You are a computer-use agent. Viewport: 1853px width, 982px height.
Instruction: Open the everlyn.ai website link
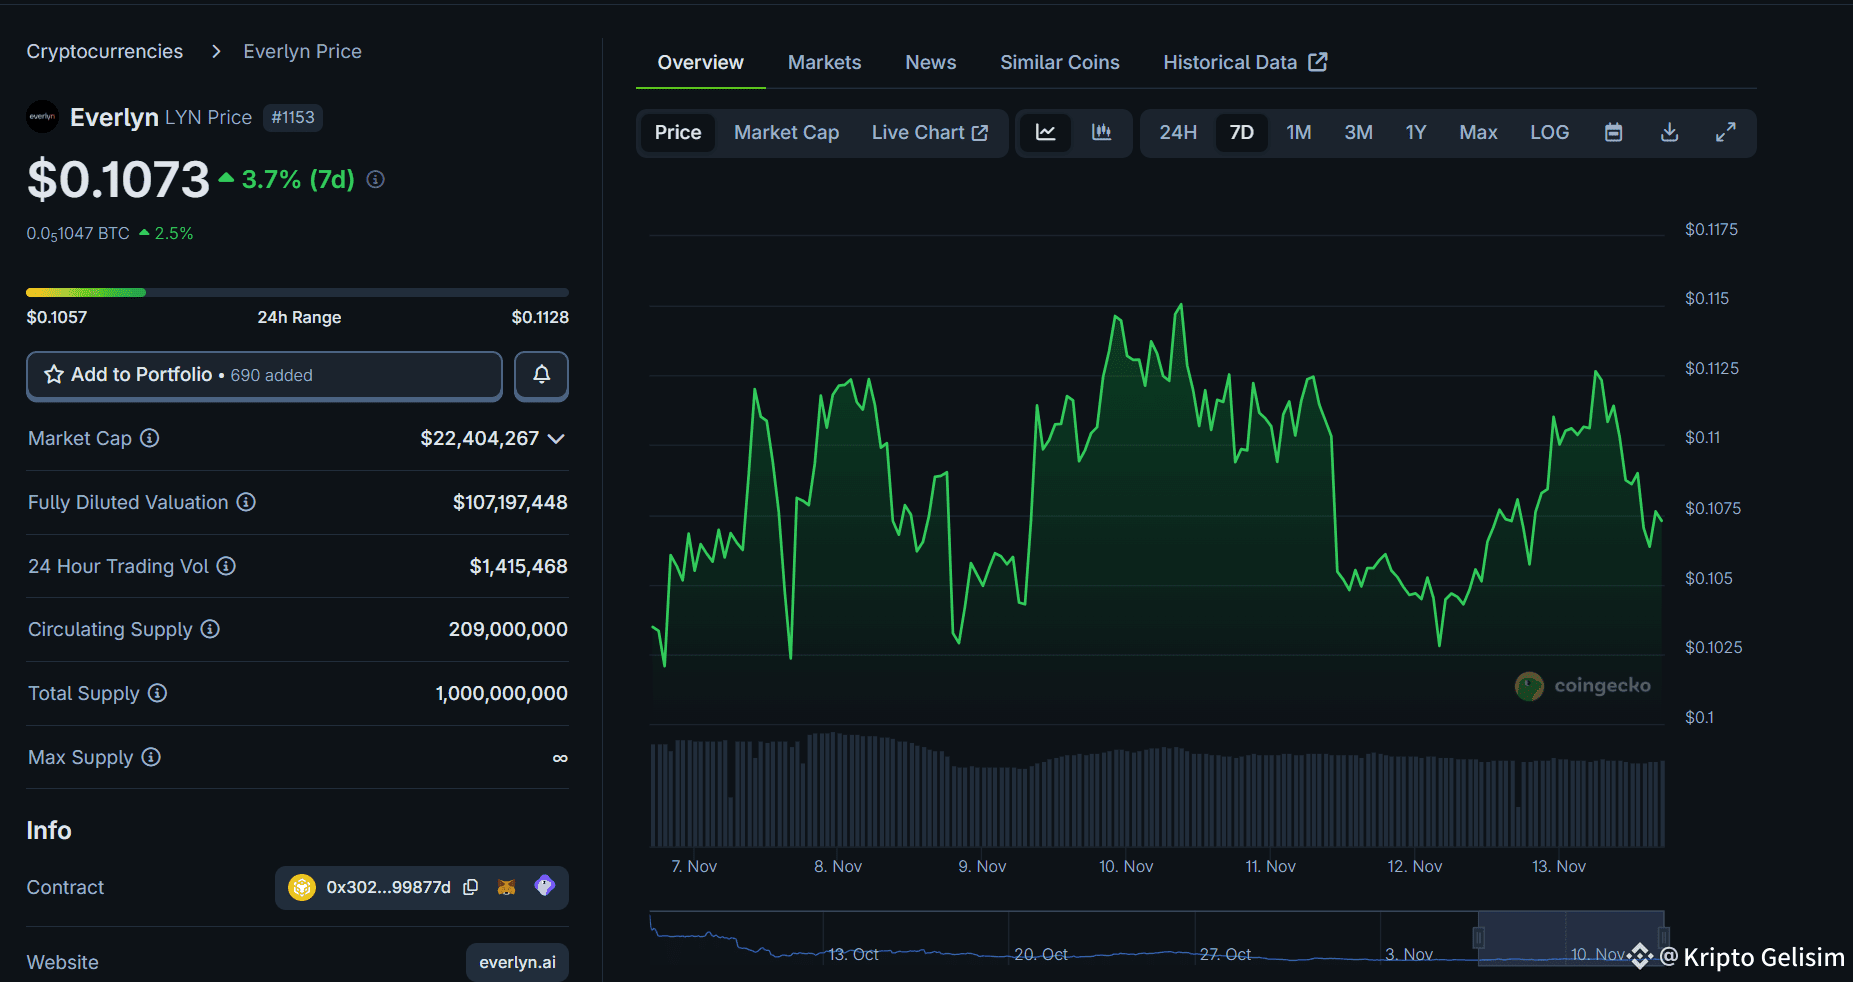(517, 962)
